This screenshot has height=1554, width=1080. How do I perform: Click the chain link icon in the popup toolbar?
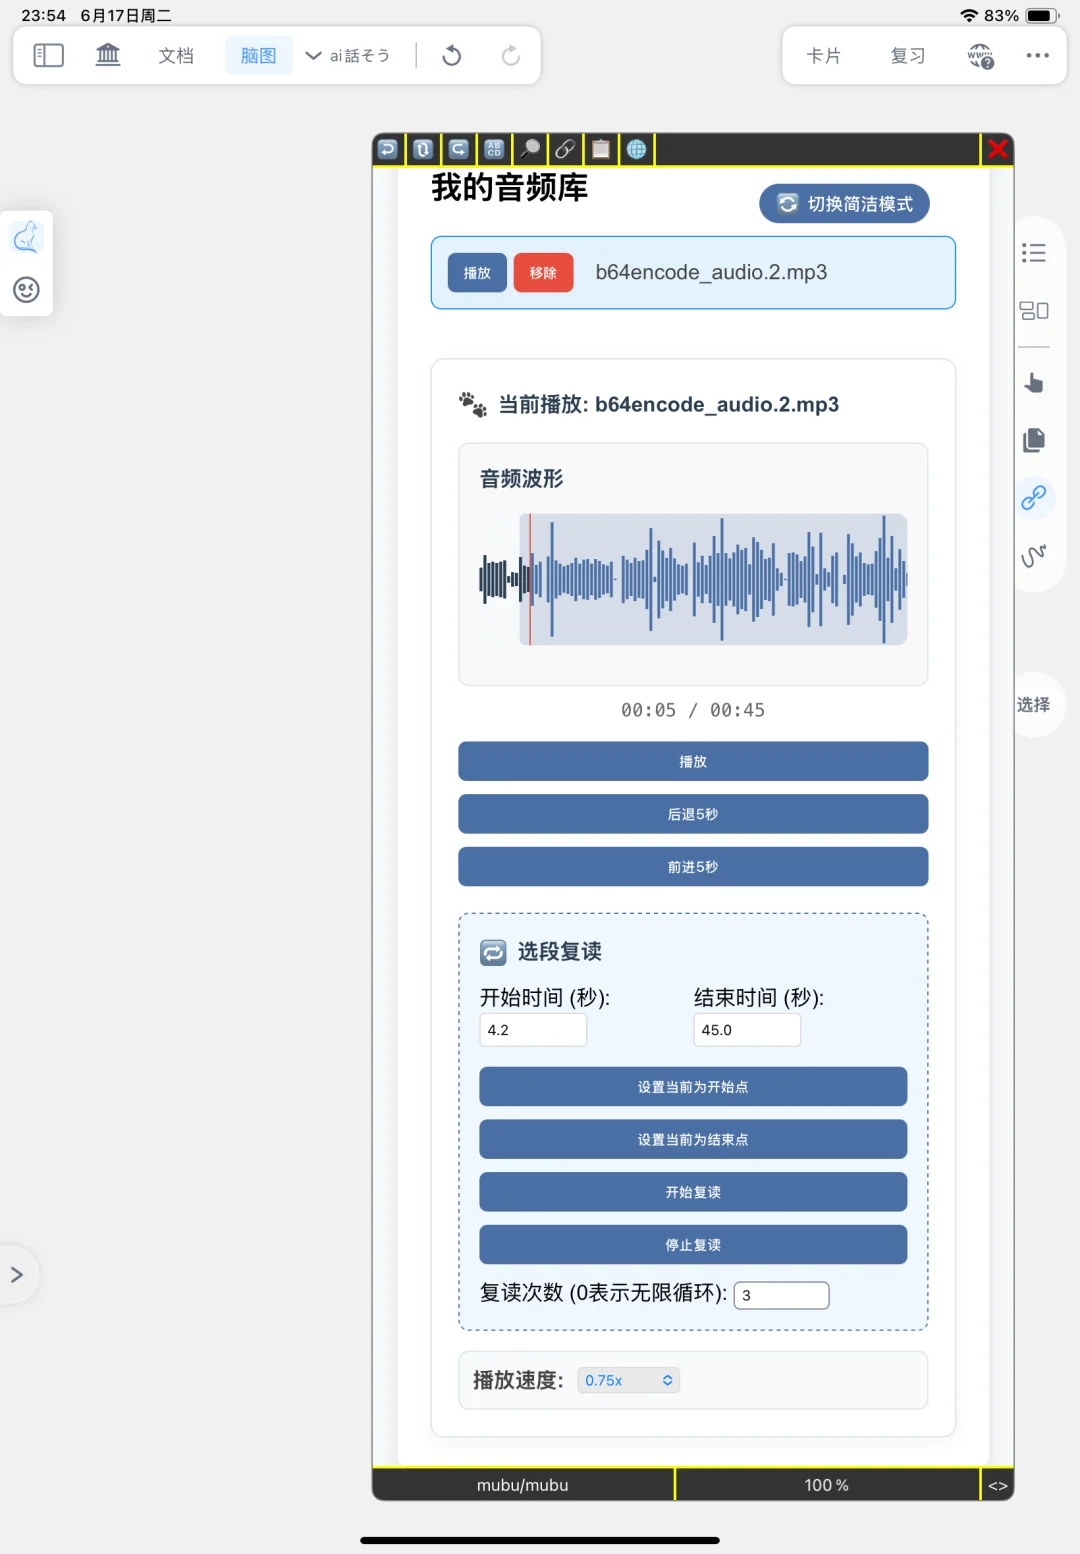[x=565, y=149]
